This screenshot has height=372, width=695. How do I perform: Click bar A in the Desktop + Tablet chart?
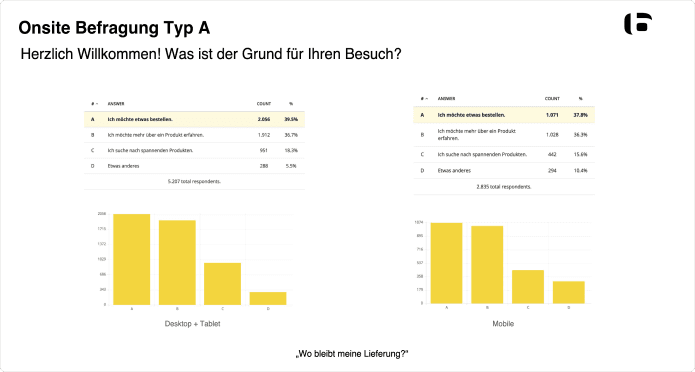(132, 259)
